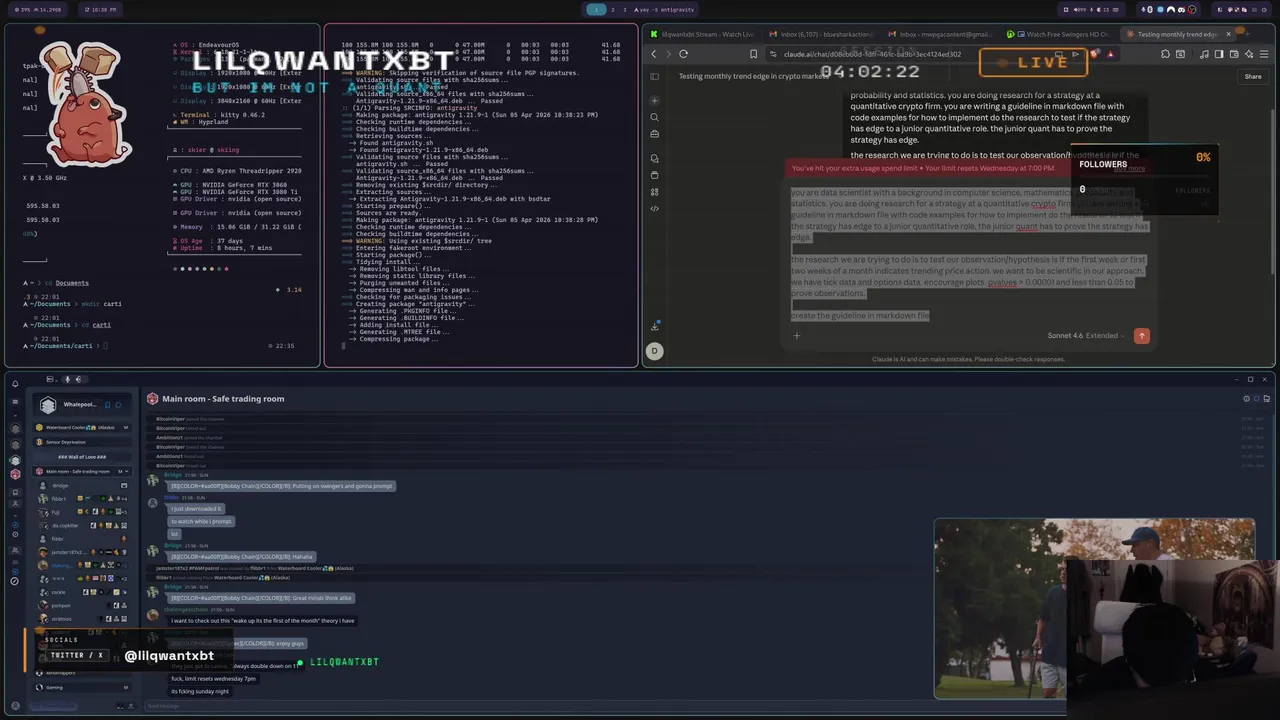Screen dimensions: 1280x720
Task: Select the Sensor Deprivation channel
Action: point(82,442)
